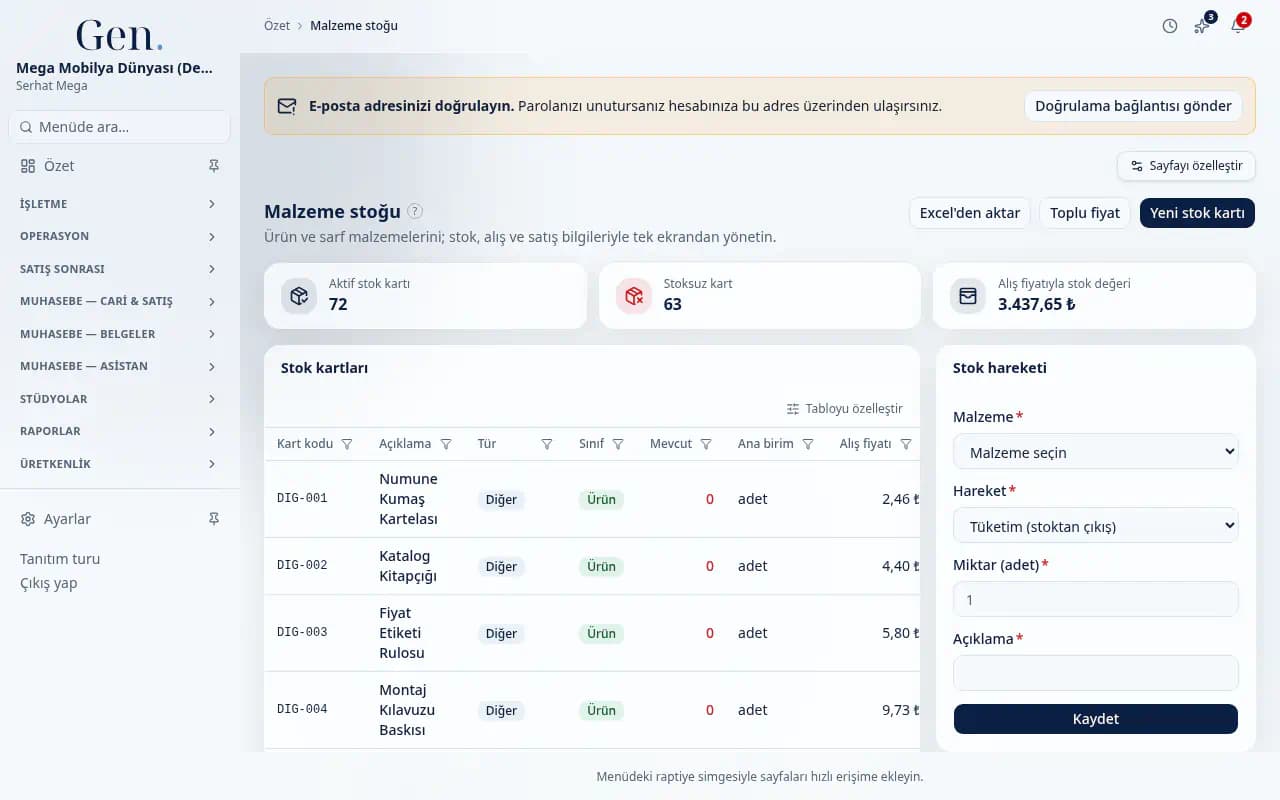Screen dimensions: 1280x800
Task: Start the Tanıtım turu
Action: [x=60, y=559]
